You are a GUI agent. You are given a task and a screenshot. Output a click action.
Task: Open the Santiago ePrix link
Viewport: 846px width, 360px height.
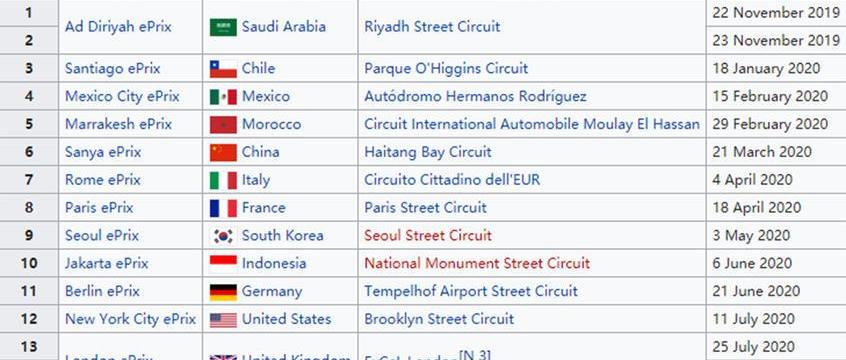click(x=113, y=69)
